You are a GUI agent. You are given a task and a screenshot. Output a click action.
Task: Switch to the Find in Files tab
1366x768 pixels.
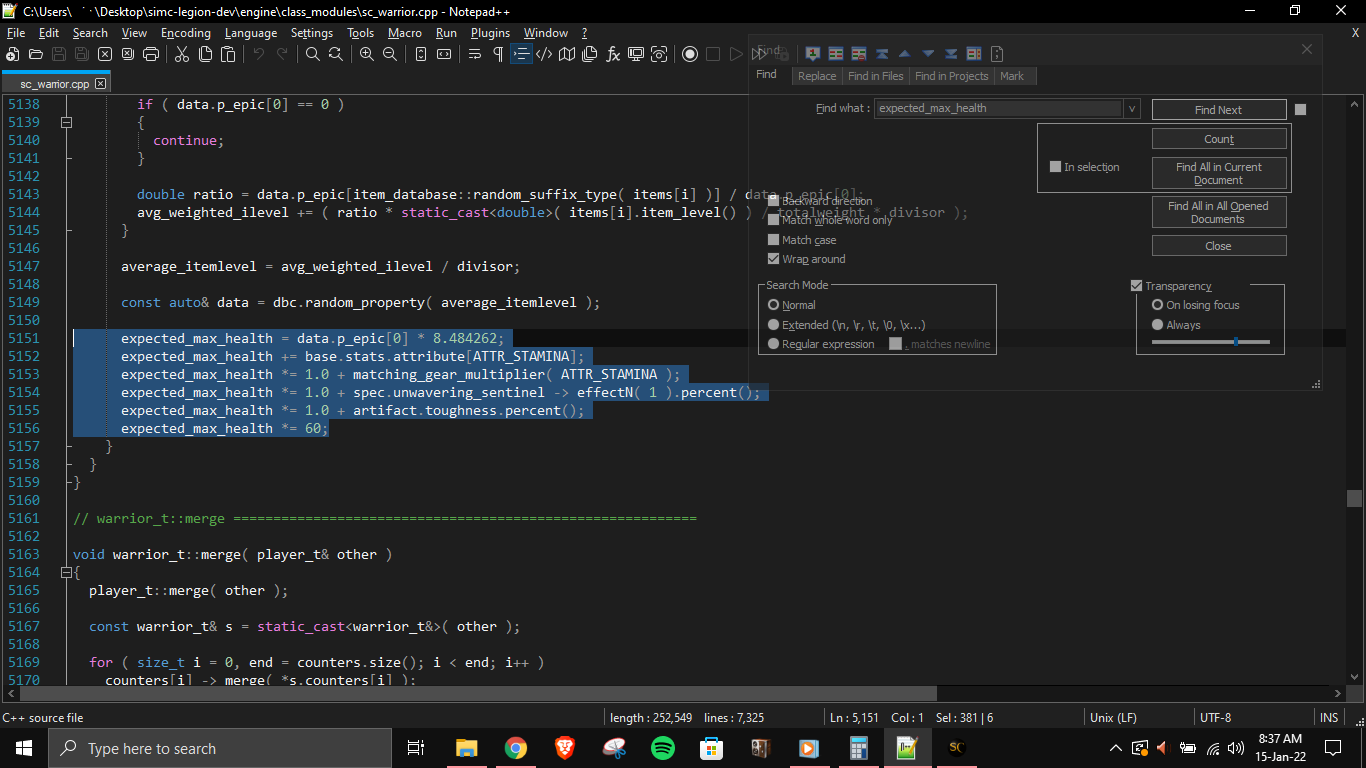(875, 76)
